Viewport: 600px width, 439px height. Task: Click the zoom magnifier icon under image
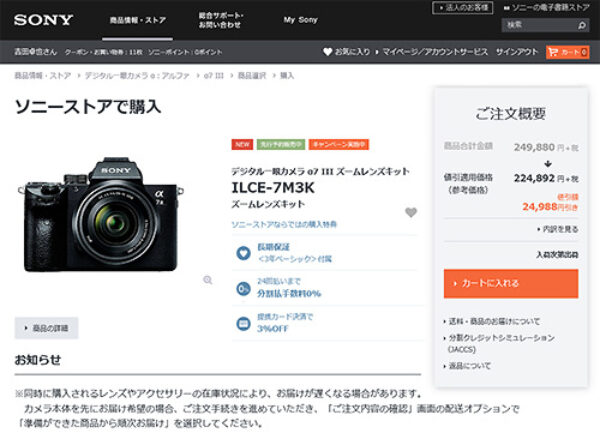208,280
